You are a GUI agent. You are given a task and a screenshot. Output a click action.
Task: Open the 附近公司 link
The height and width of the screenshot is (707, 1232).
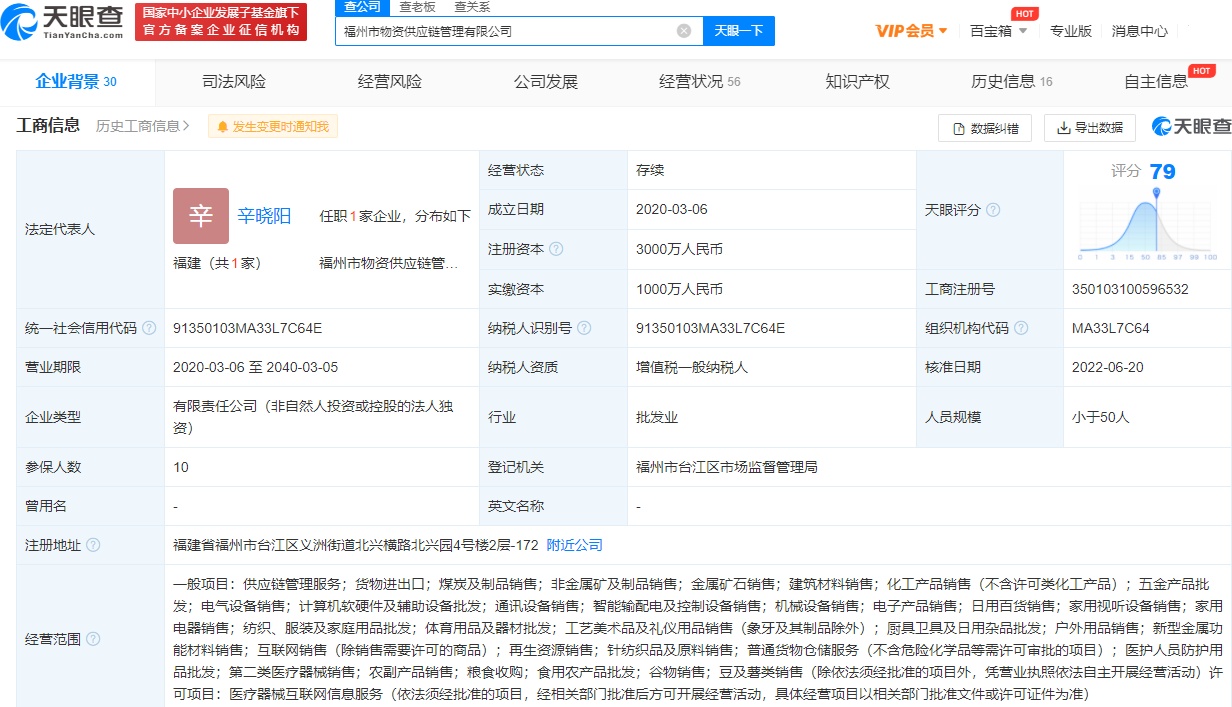click(x=575, y=545)
